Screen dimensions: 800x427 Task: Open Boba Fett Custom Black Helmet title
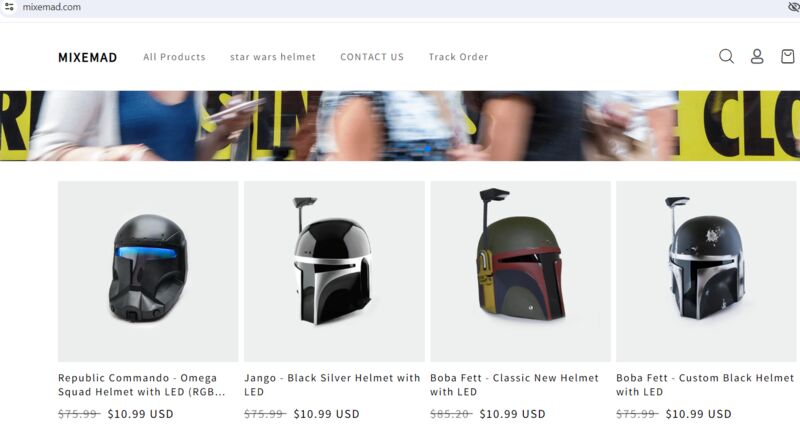click(705, 385)
